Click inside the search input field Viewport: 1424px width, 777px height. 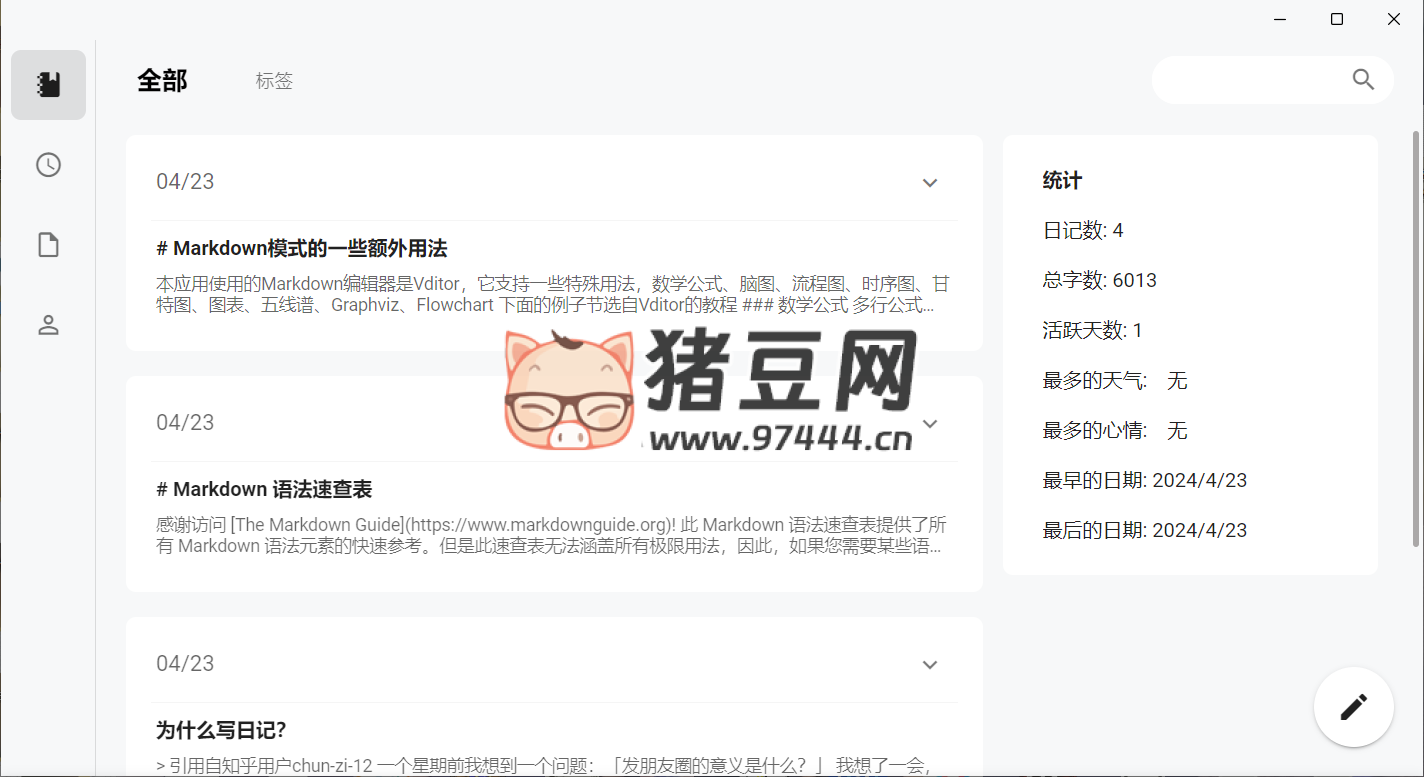pyautogui.click(x=1250, y=80)
